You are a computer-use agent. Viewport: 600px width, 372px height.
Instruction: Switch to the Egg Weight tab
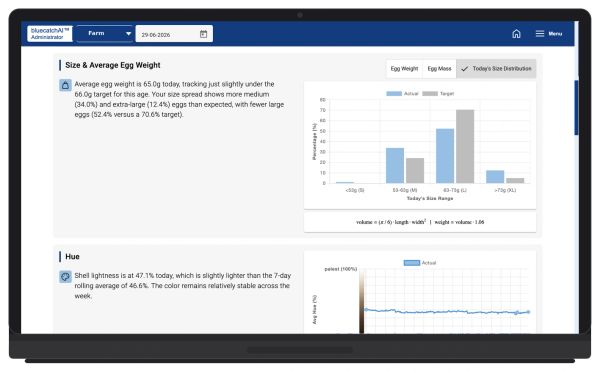coord(404,69)
